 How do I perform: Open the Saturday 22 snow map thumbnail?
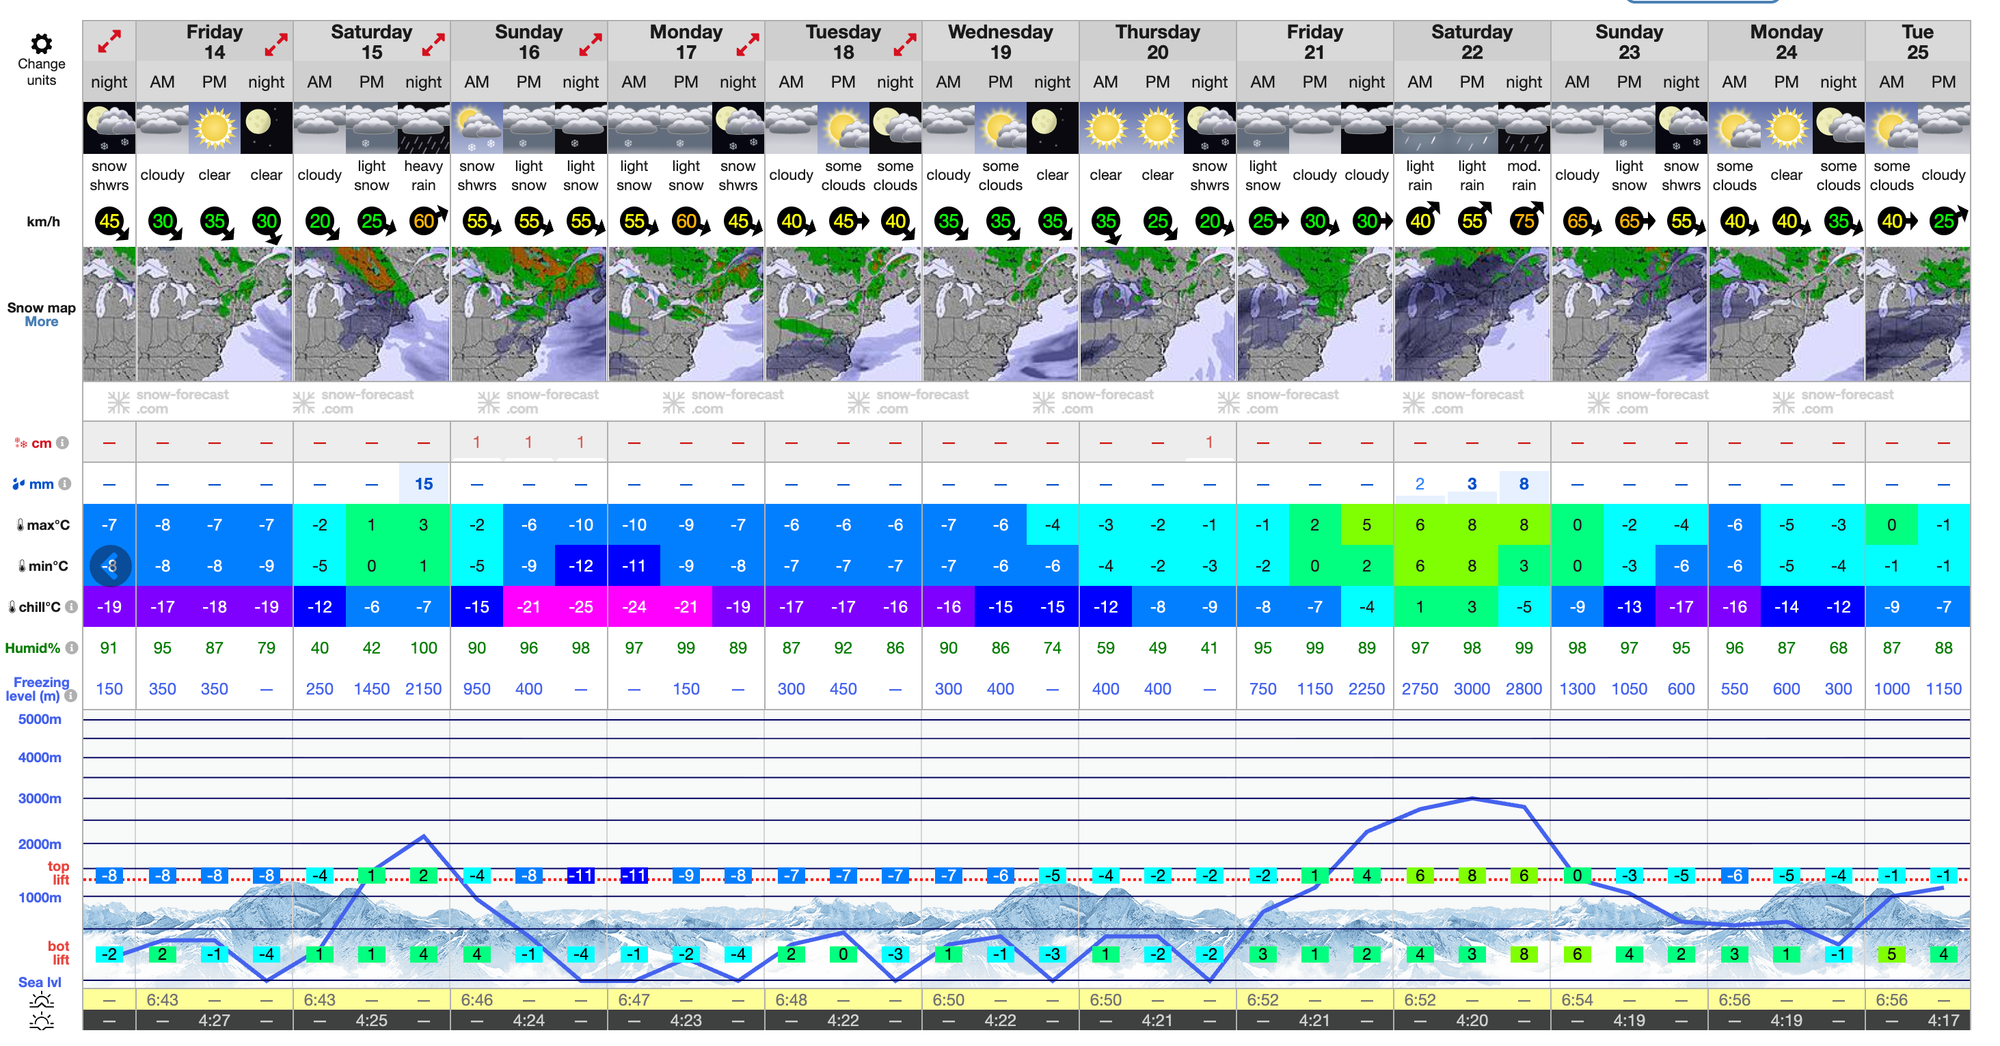[1471, 315]
